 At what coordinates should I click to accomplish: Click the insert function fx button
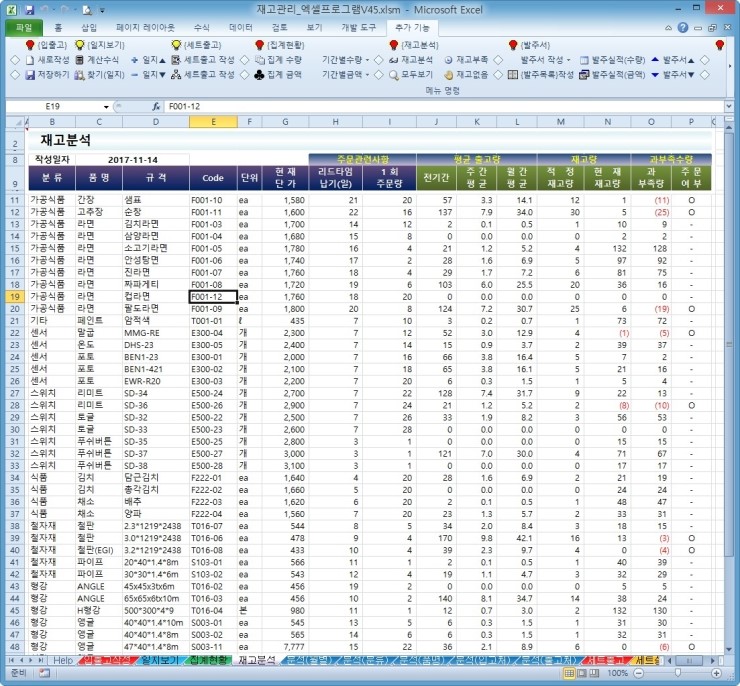click(x=156, y=107)
